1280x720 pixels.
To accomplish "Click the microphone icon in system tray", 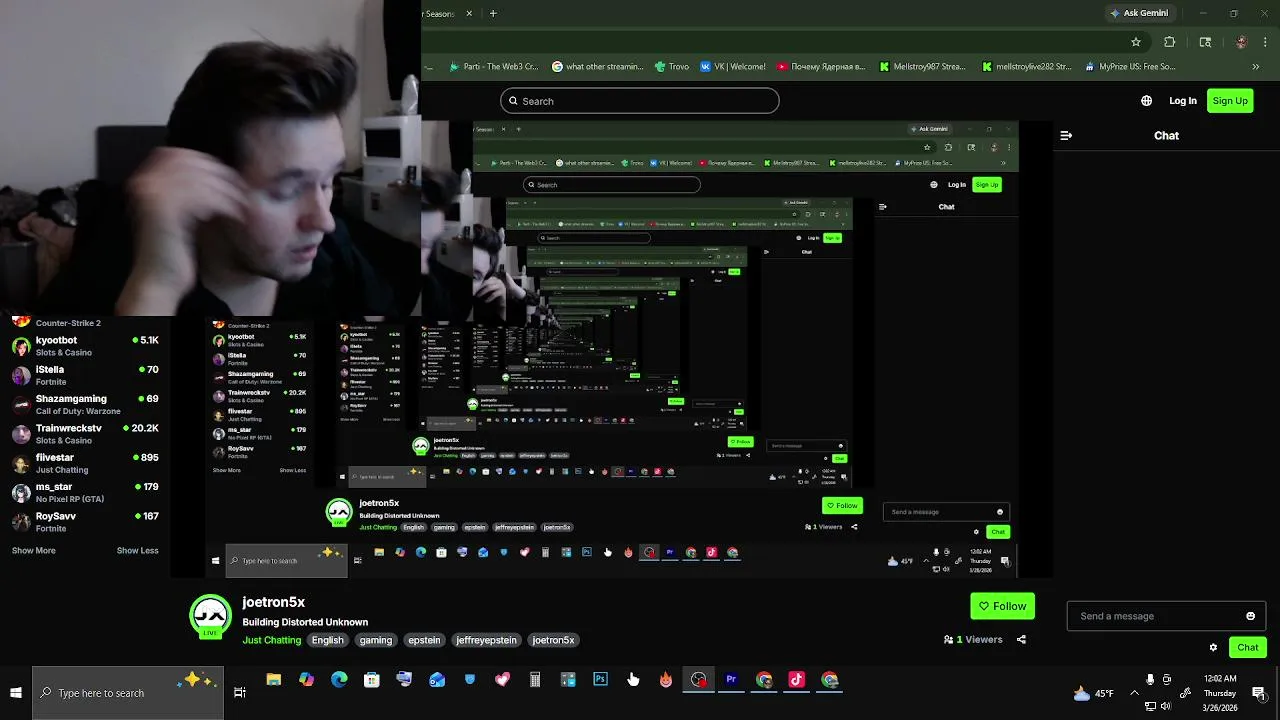I will click(x=1150, y=680).
